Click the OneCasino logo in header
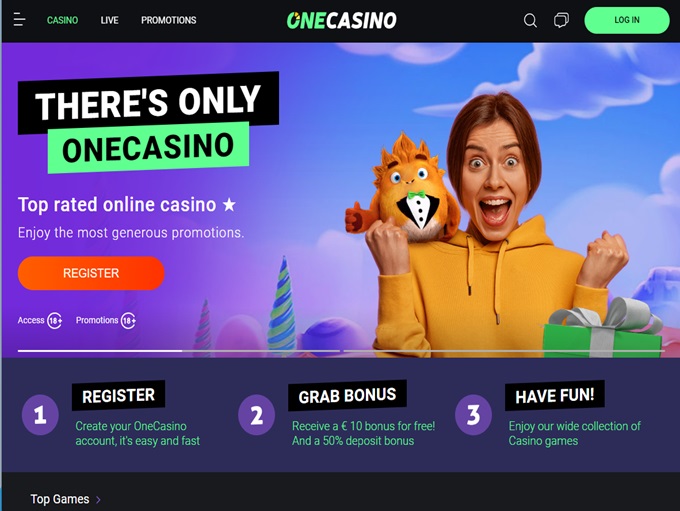The width and height of the screenshot is (680, 511). tap(341, 20)
